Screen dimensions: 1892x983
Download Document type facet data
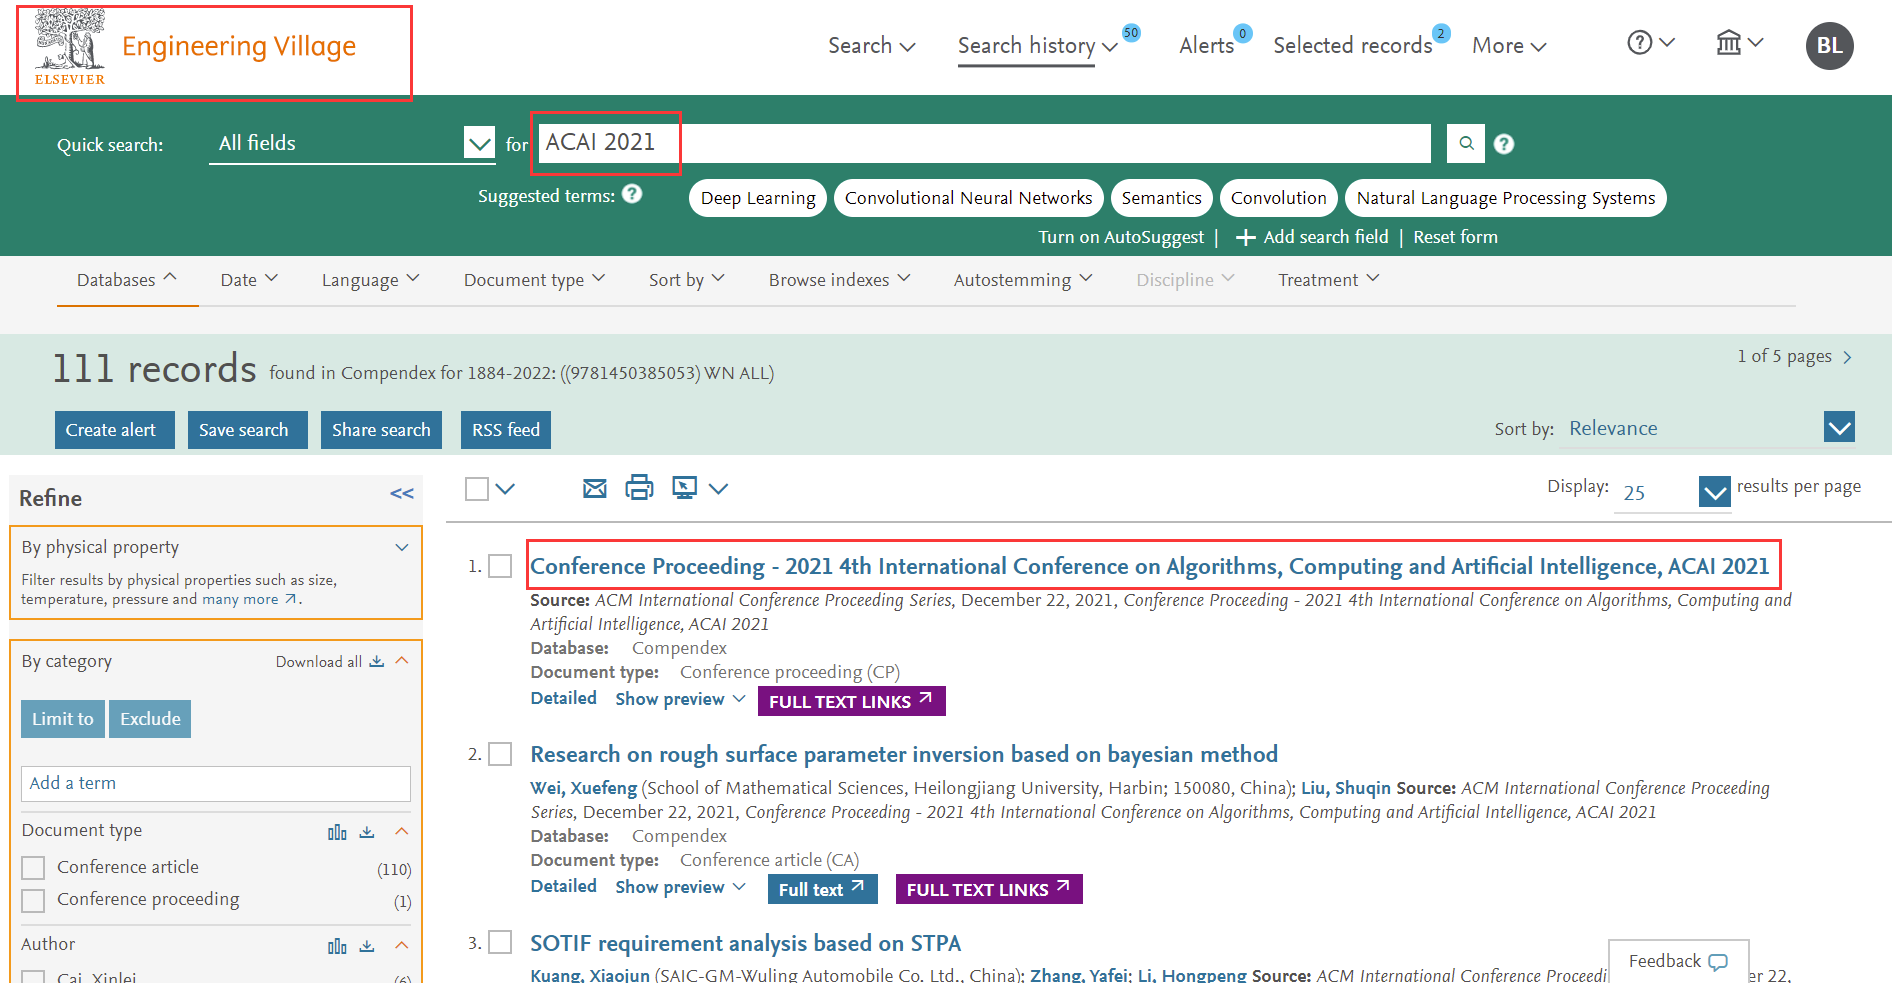(x=367, y=832)
